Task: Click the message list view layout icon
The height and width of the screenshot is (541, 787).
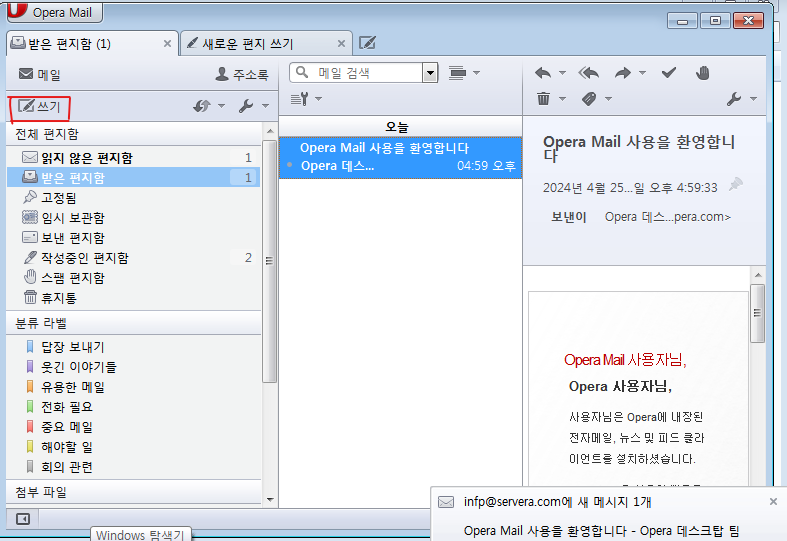Action: [457, 73]
